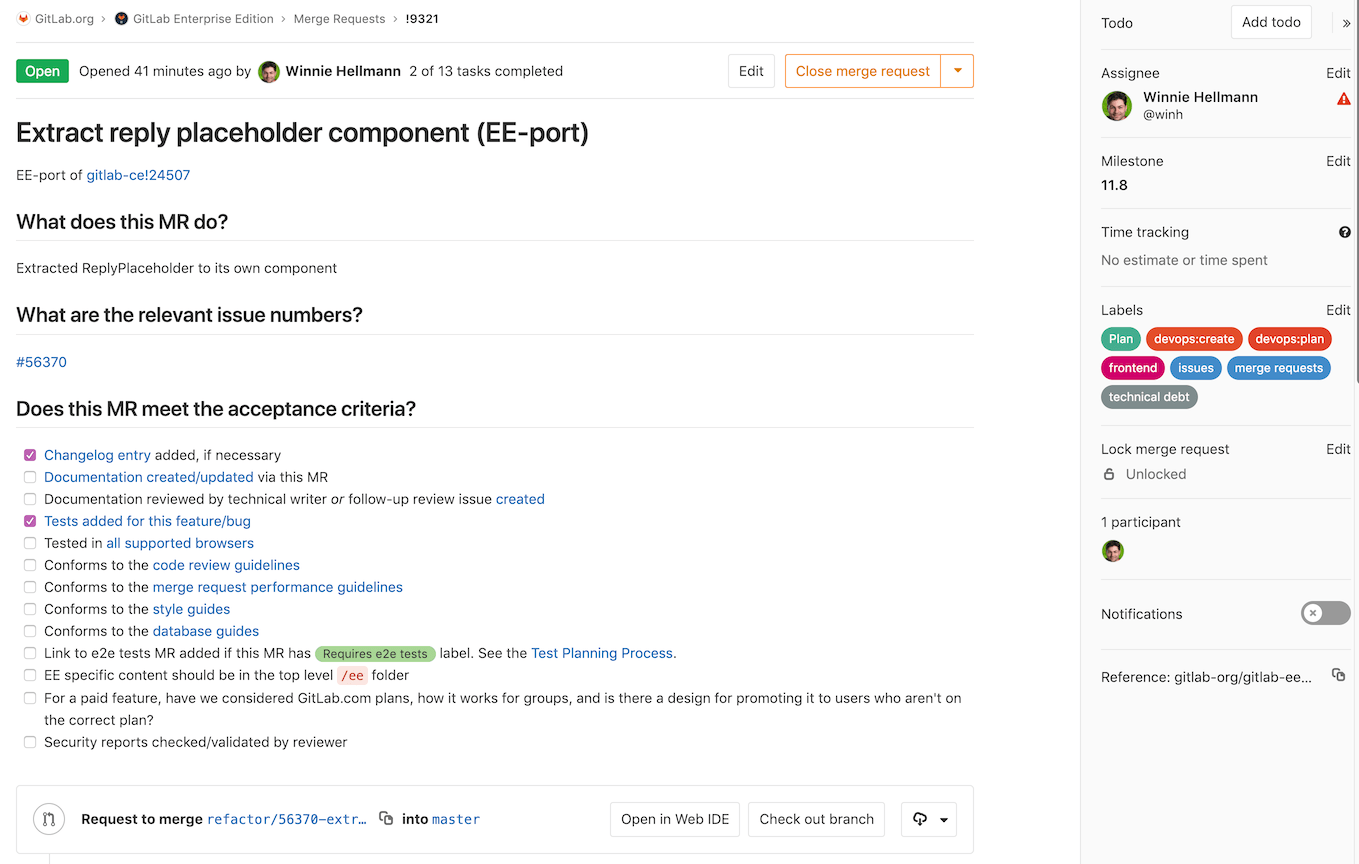
Task: Edit the Milestone in sidebar
Action: [x=1338, y=161]
